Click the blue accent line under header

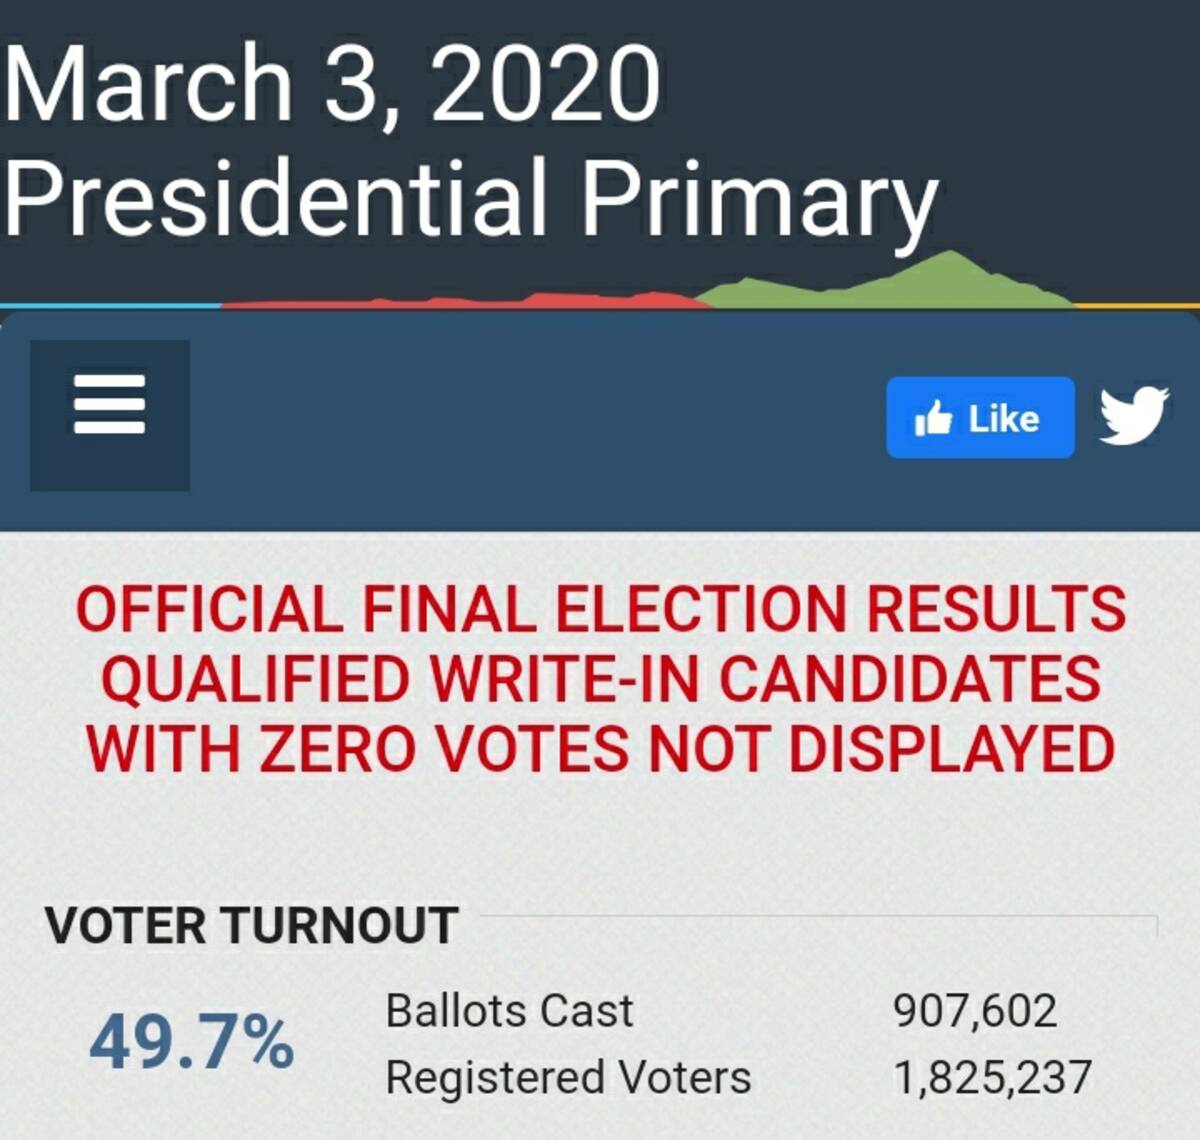[x=110, y=305]
